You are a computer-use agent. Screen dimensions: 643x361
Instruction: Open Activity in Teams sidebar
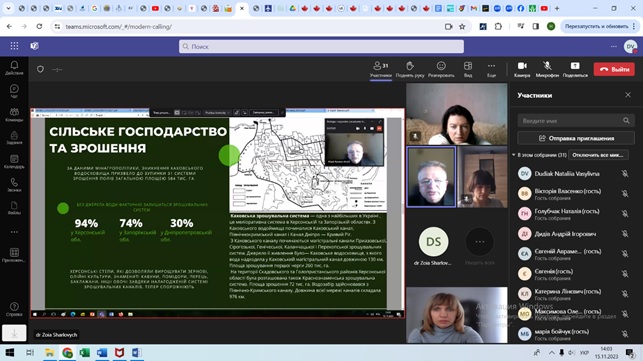coord(14,68)
